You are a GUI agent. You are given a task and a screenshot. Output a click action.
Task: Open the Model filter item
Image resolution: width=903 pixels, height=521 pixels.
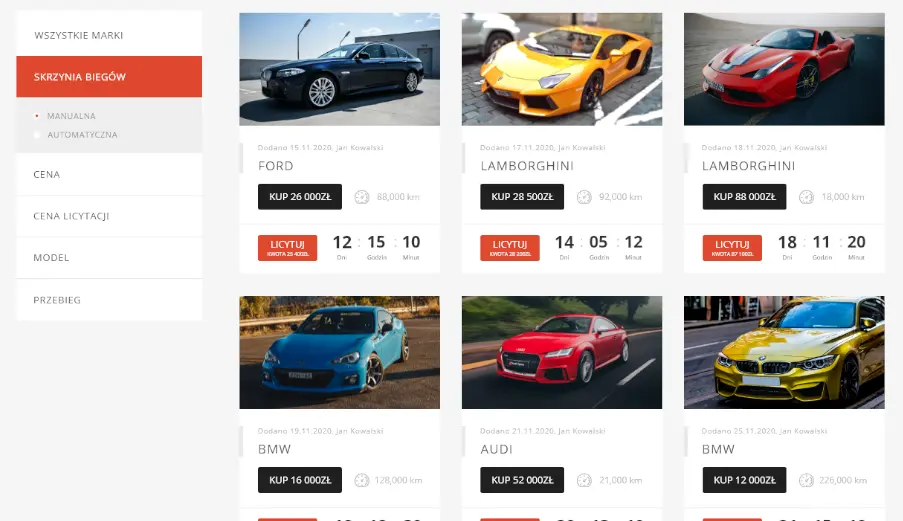[x=109, y=257]
